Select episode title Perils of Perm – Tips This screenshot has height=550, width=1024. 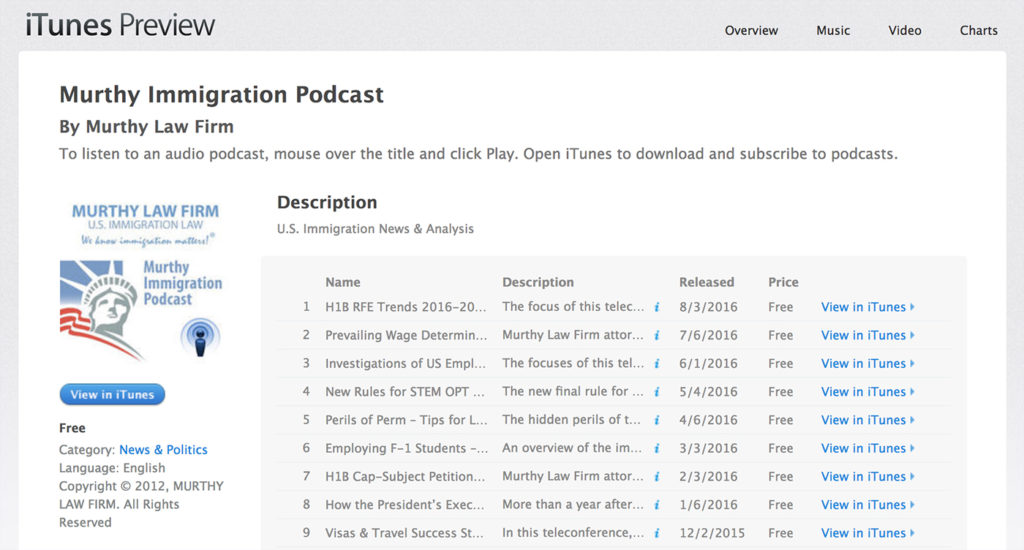406,420
